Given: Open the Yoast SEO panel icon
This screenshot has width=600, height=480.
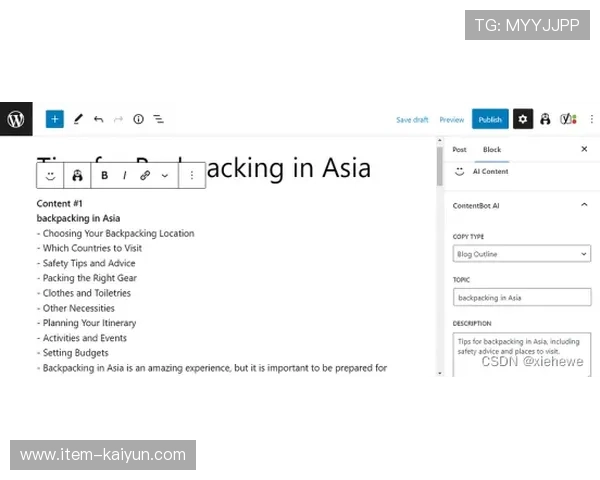Looking at the screenshot, I should pyautogui.click(x=567, y=119).
